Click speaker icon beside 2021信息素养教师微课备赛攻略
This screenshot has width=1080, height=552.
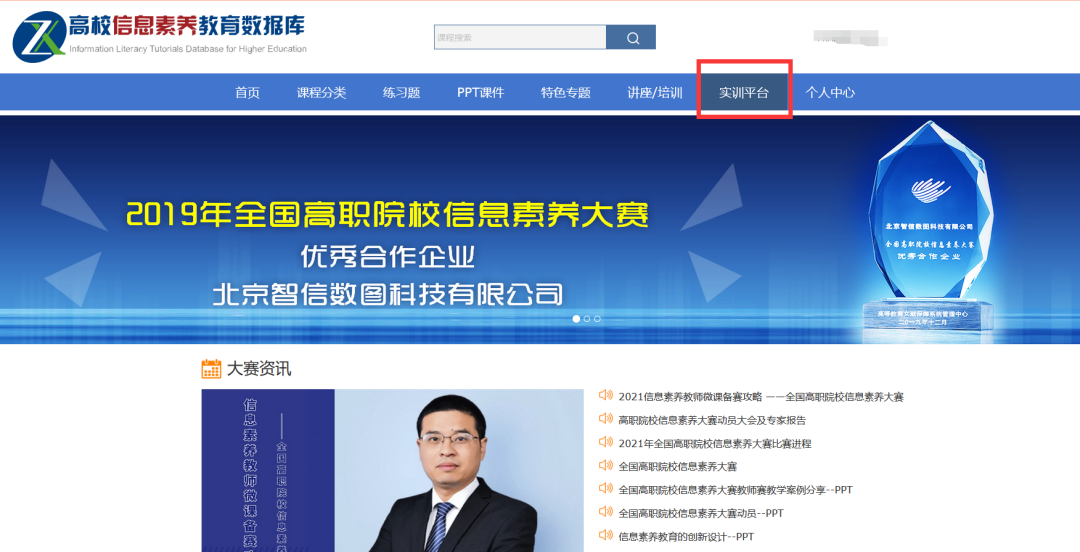(606, 395)
